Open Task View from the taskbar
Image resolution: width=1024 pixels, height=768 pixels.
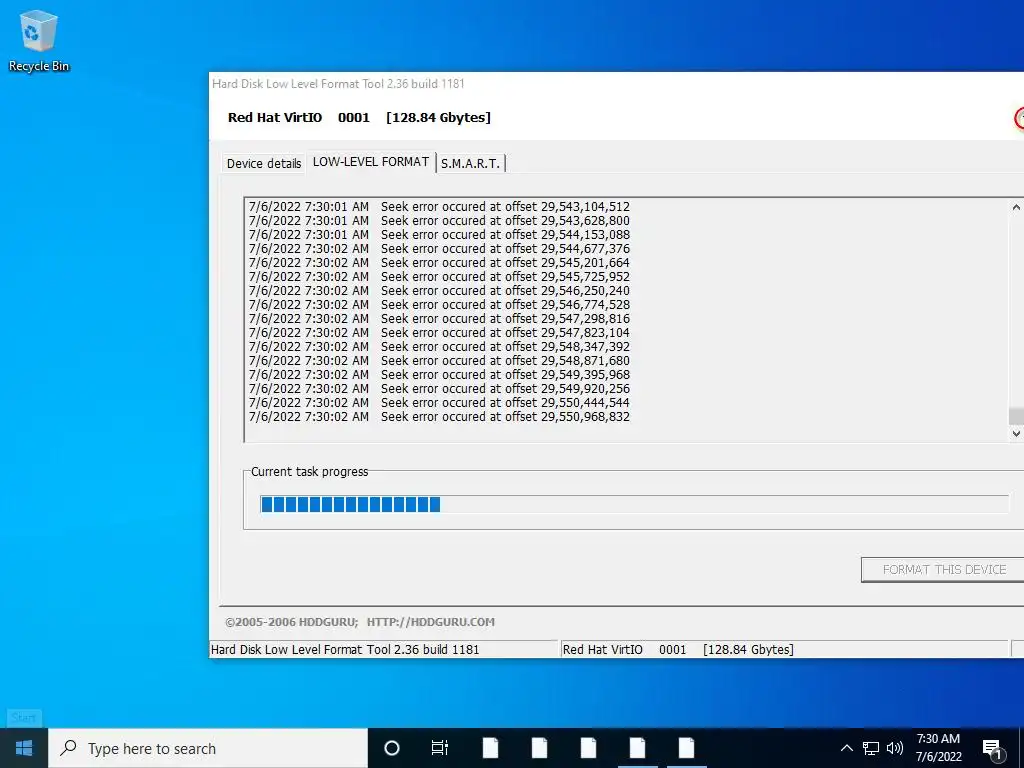pyautogui.click(x=440, y=748)
